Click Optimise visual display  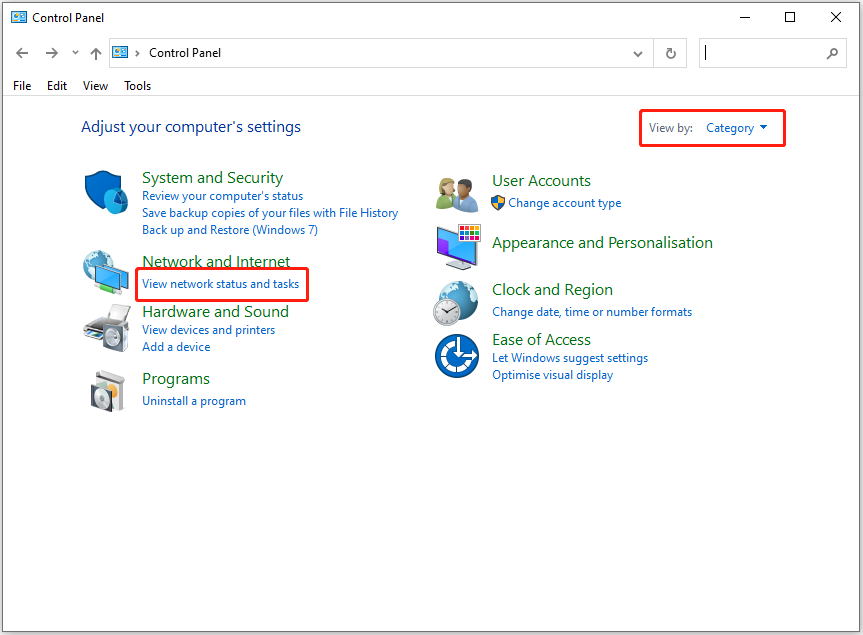pos(553,375)
